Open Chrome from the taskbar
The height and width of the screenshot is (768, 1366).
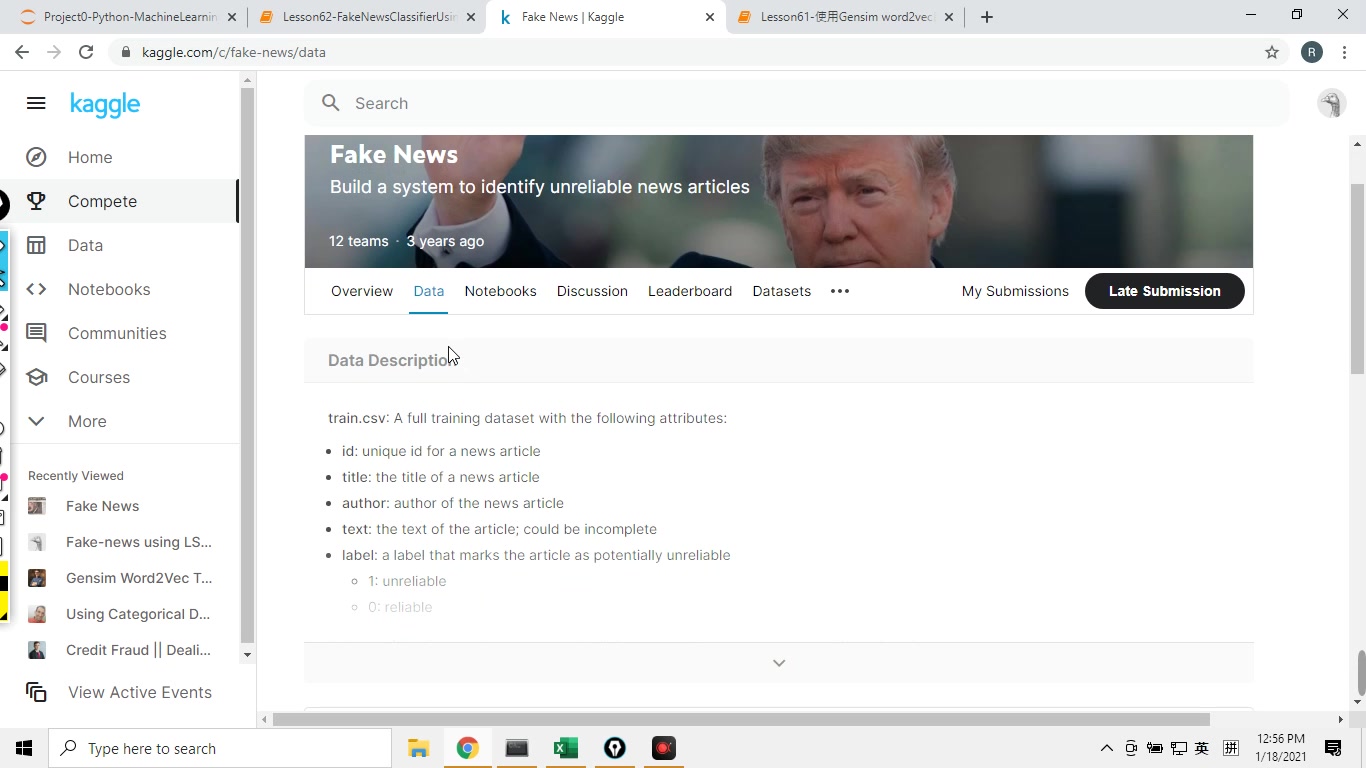coord(467,748)
